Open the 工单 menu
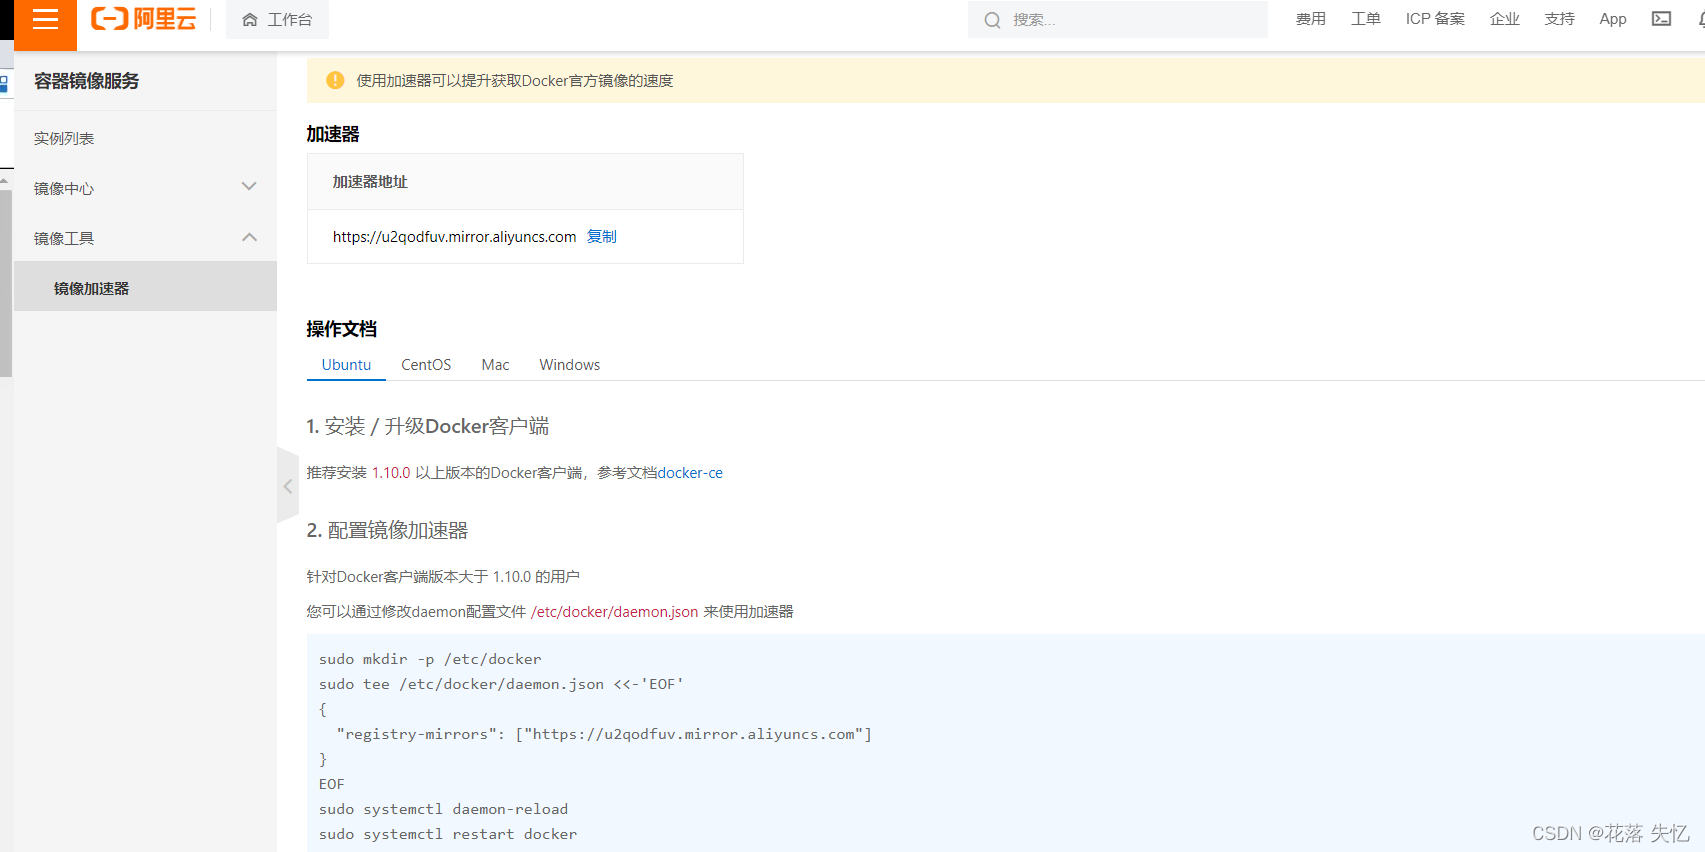 1365,19
